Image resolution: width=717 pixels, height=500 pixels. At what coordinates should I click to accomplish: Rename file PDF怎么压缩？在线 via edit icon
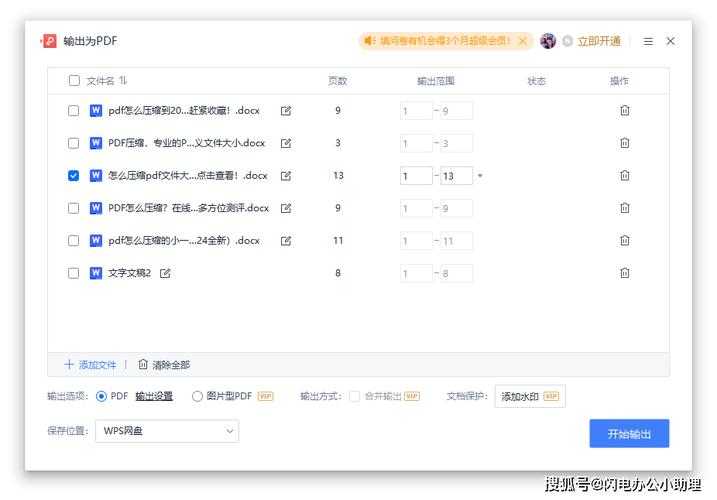click(x=286, y=208)
